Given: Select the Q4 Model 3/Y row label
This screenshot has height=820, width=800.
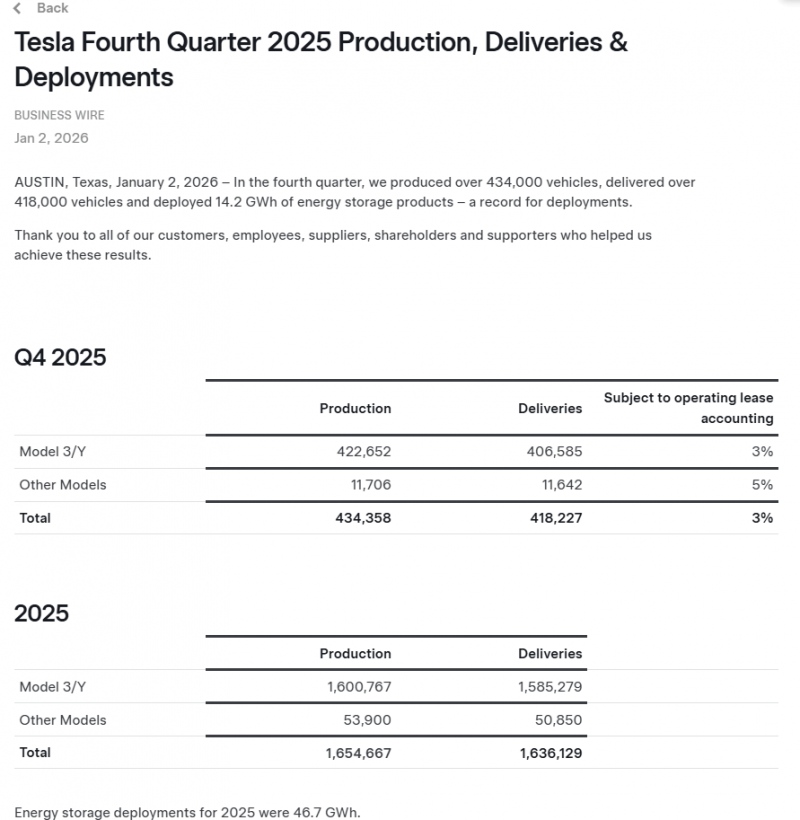Looking at the screenshot, I should (x=45, y=452).
